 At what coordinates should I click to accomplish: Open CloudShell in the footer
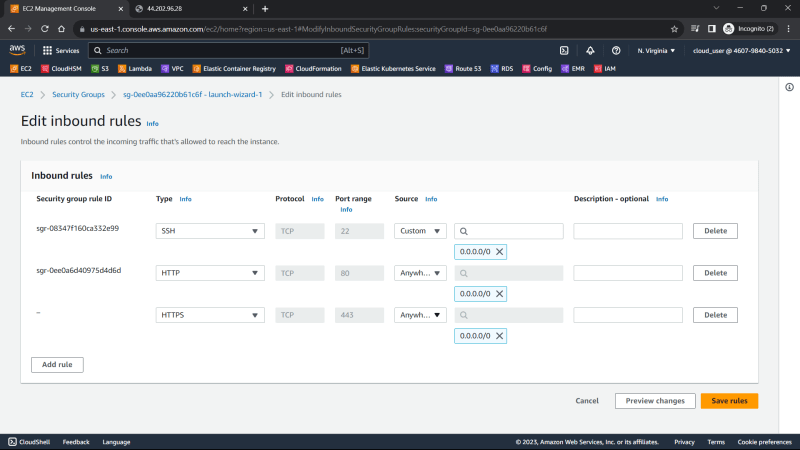click(29, 442)
